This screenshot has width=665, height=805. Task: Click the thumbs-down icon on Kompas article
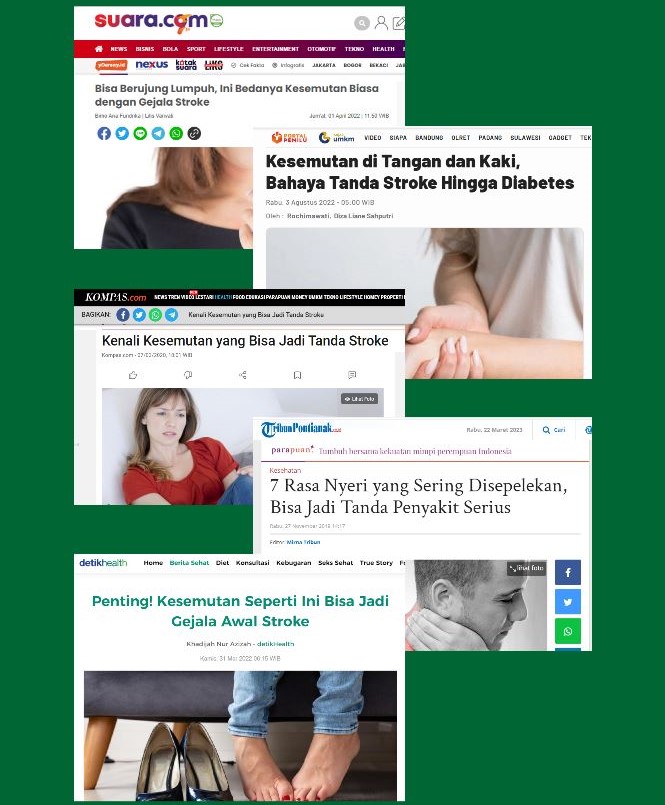(188, 375)
